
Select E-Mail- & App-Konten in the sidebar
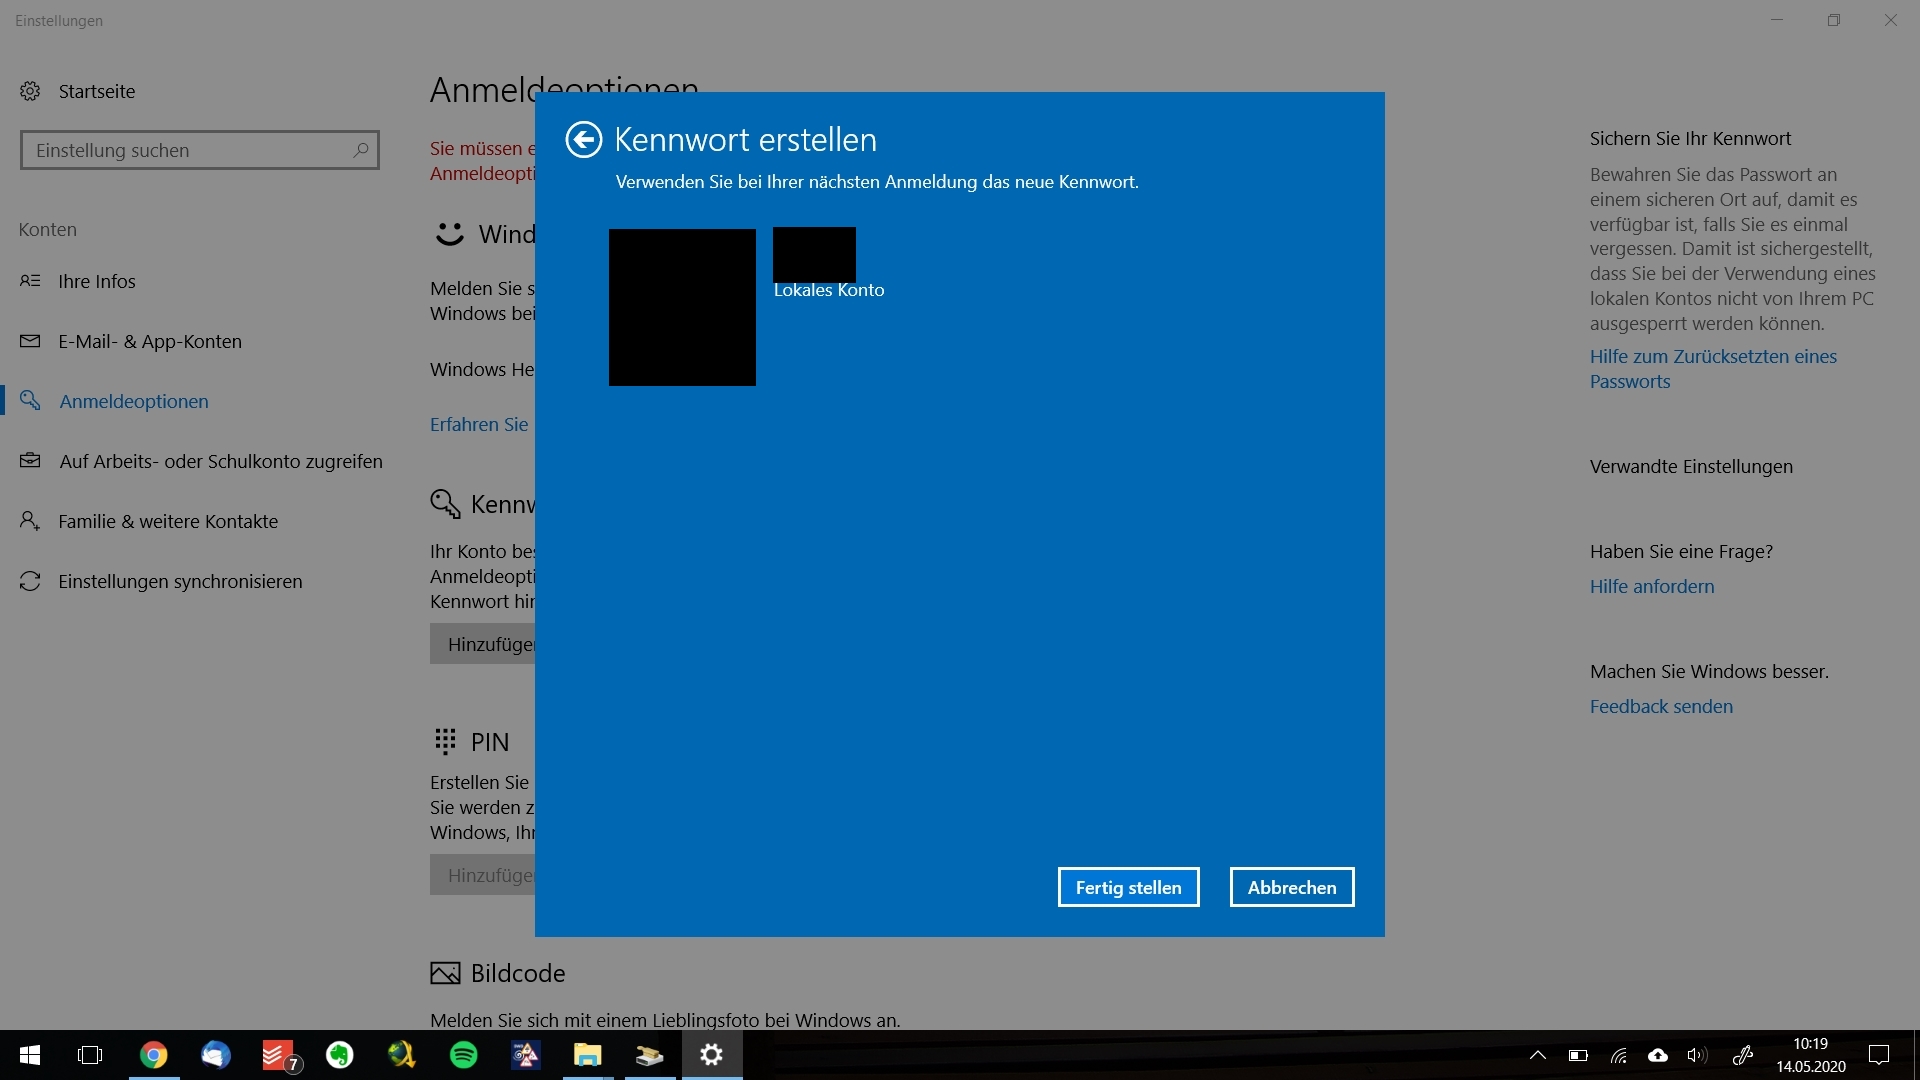pyautogui.click(x=150, y=341)
